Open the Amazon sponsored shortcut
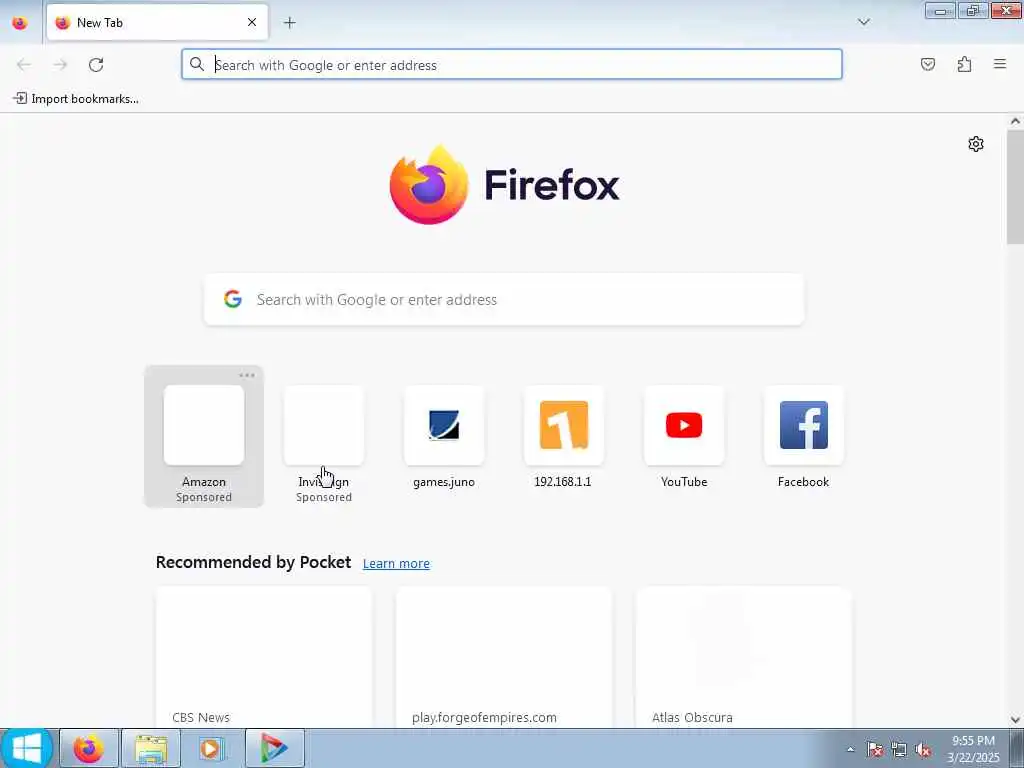This screenshot has width=1024, height=768. click(204, 436)
